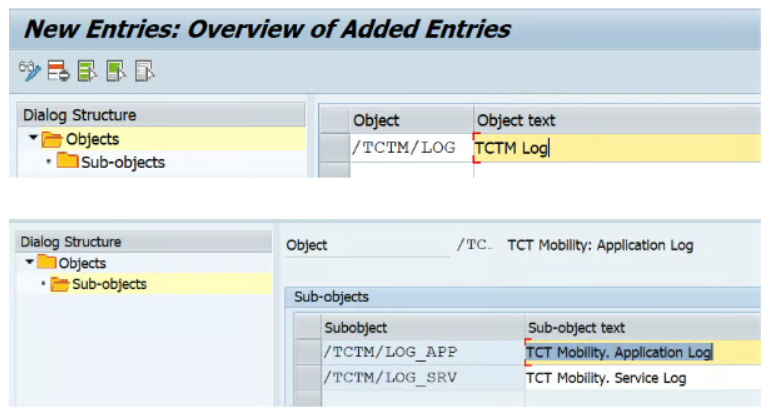The image size is (773, 418).
Task: Collapse the Objects node above highlighted Sub-objects
Action: click(x=29, y=263)
